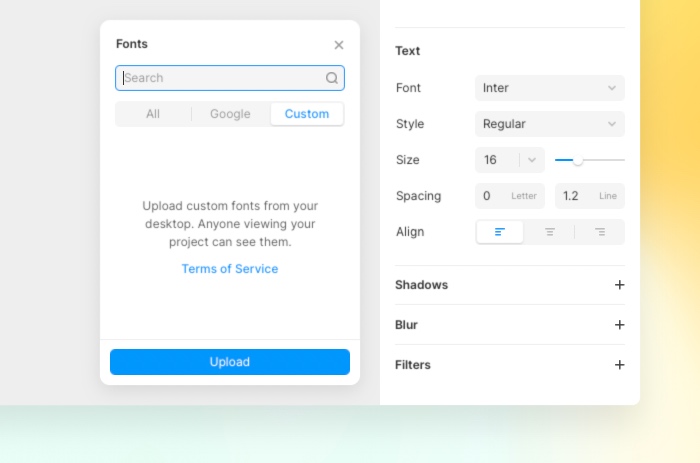
Task: Add a blur effect
Action: [x=619, y=325]
